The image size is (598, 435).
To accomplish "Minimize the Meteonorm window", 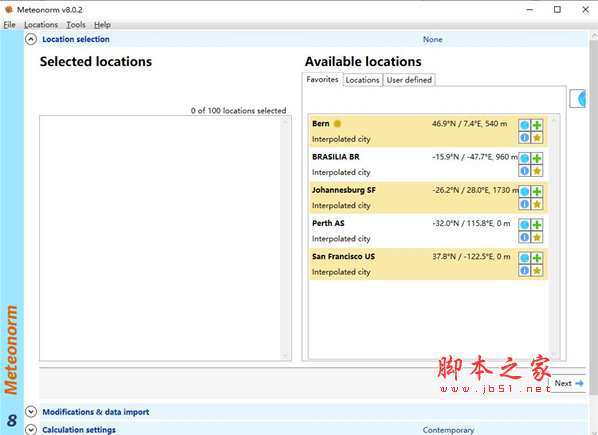I will click(x=530, y=10).
